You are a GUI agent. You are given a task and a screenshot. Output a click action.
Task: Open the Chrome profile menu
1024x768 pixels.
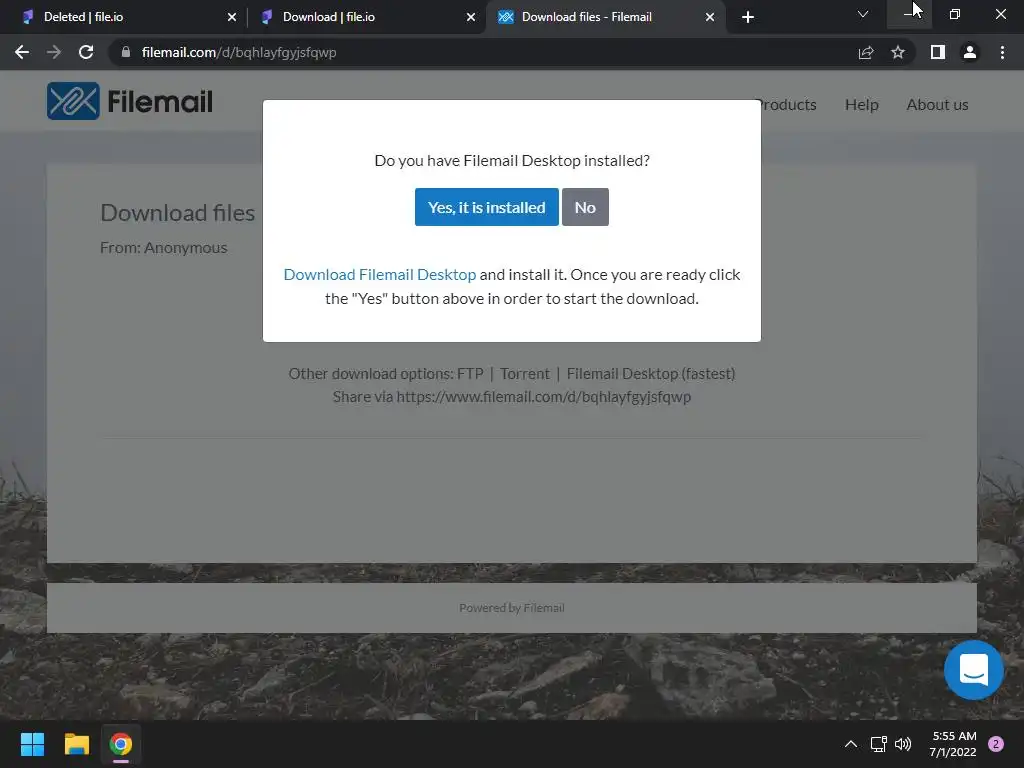click(970, 52)
